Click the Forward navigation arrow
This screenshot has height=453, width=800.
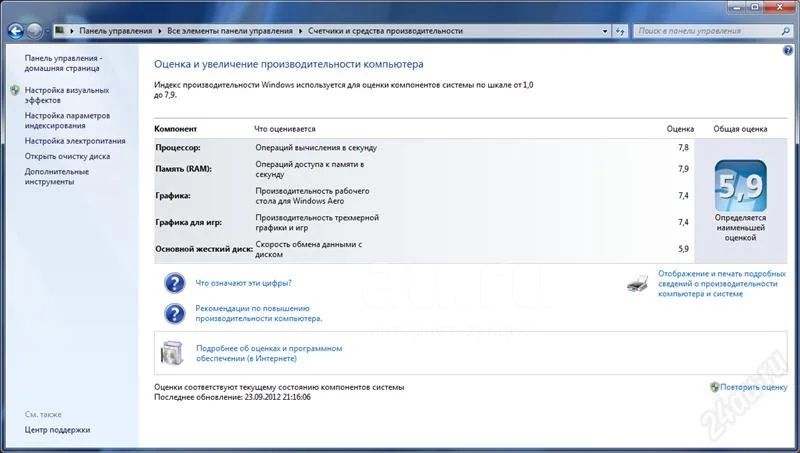coord(34,31)
